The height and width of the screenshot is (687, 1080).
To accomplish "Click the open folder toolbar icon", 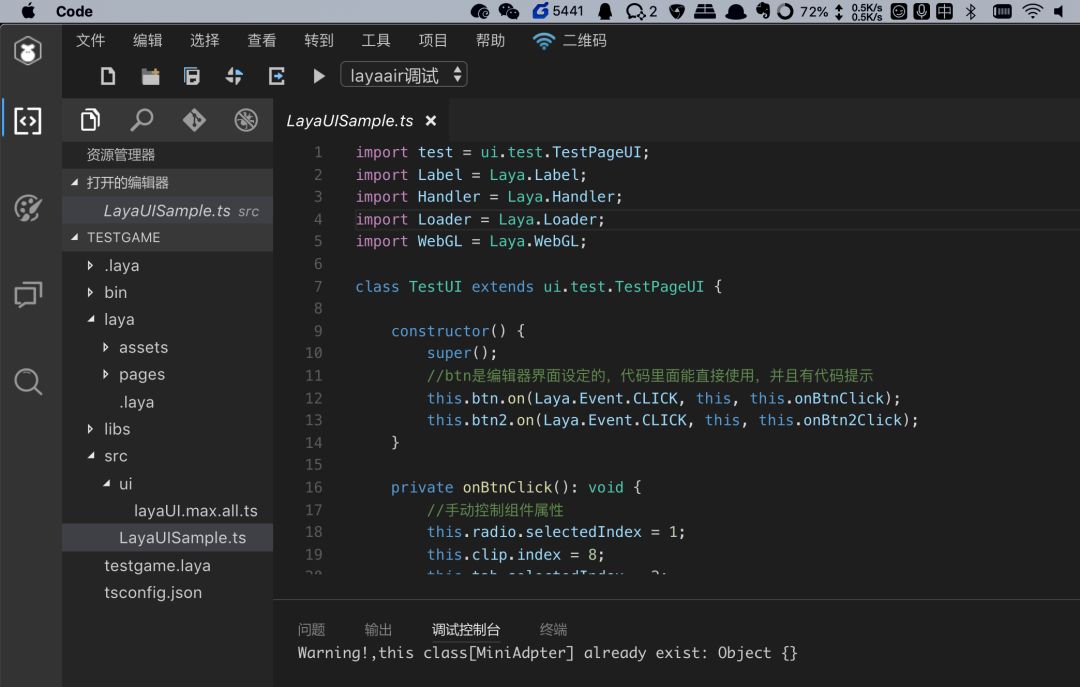I will tap(150, 76).
